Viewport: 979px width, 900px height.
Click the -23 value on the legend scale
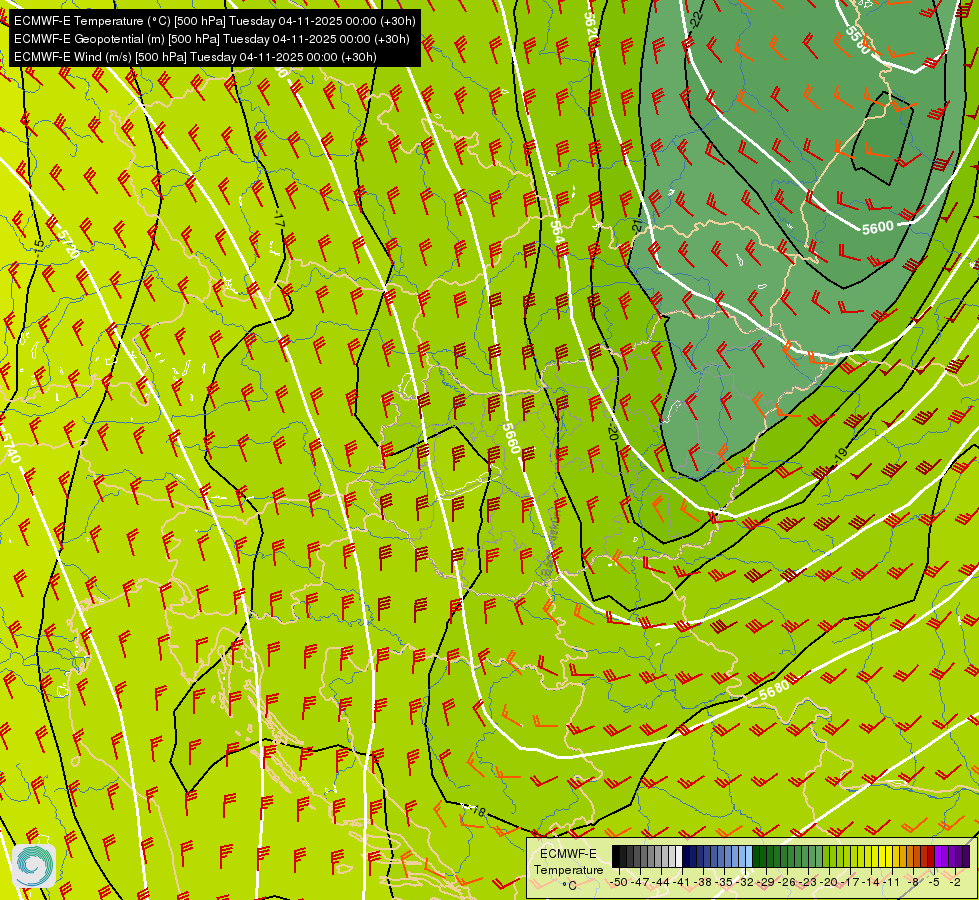pyautogui.click(x=808, y=882)
